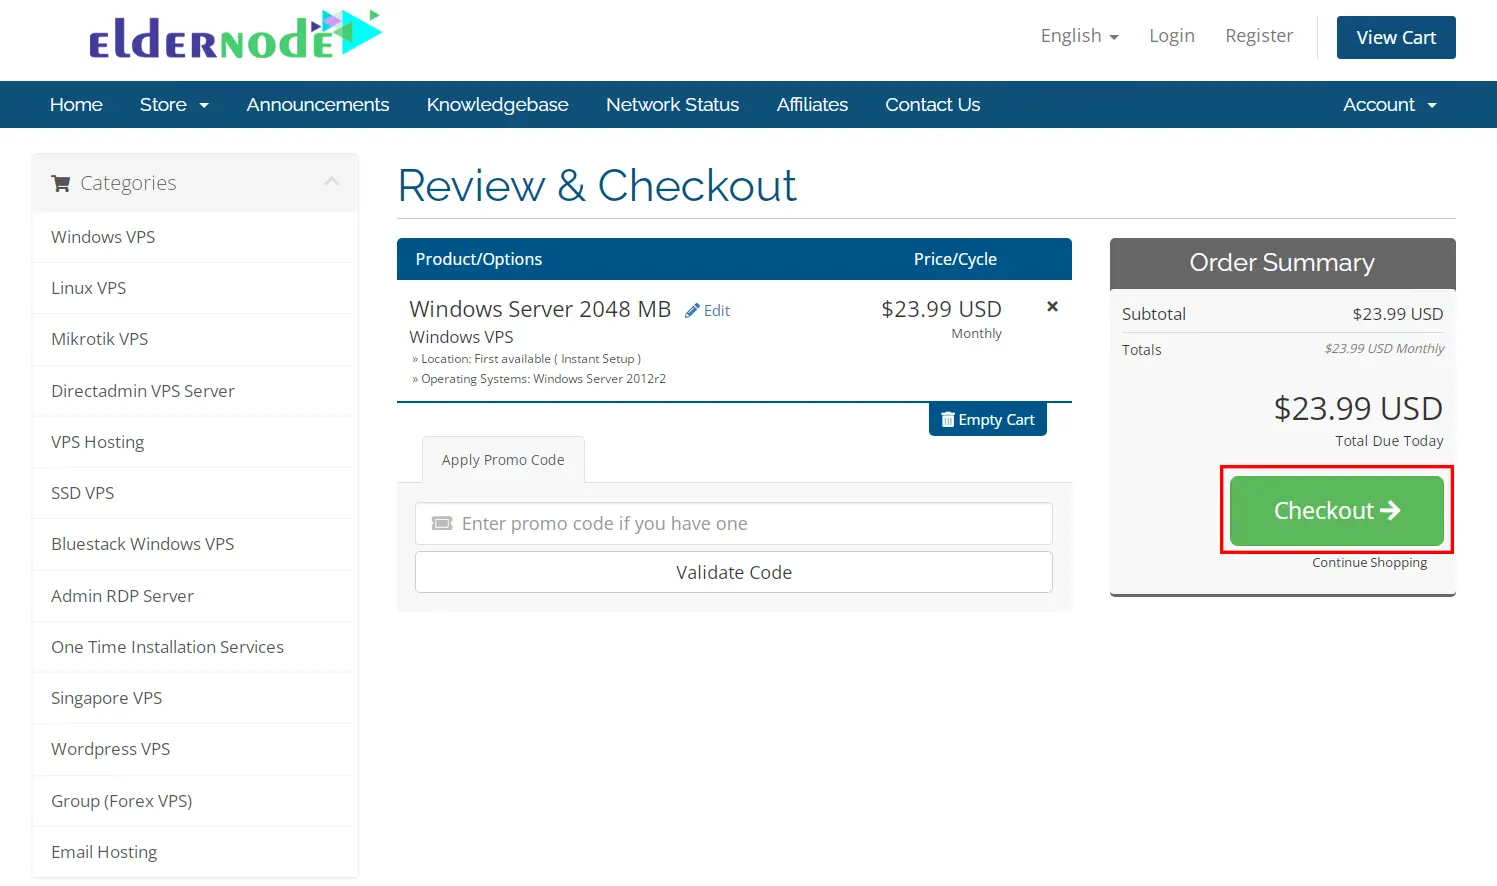Click the shopping cart Categories icon
Viewport: 1497px width, 886px height.
click(x=61, y=183)
